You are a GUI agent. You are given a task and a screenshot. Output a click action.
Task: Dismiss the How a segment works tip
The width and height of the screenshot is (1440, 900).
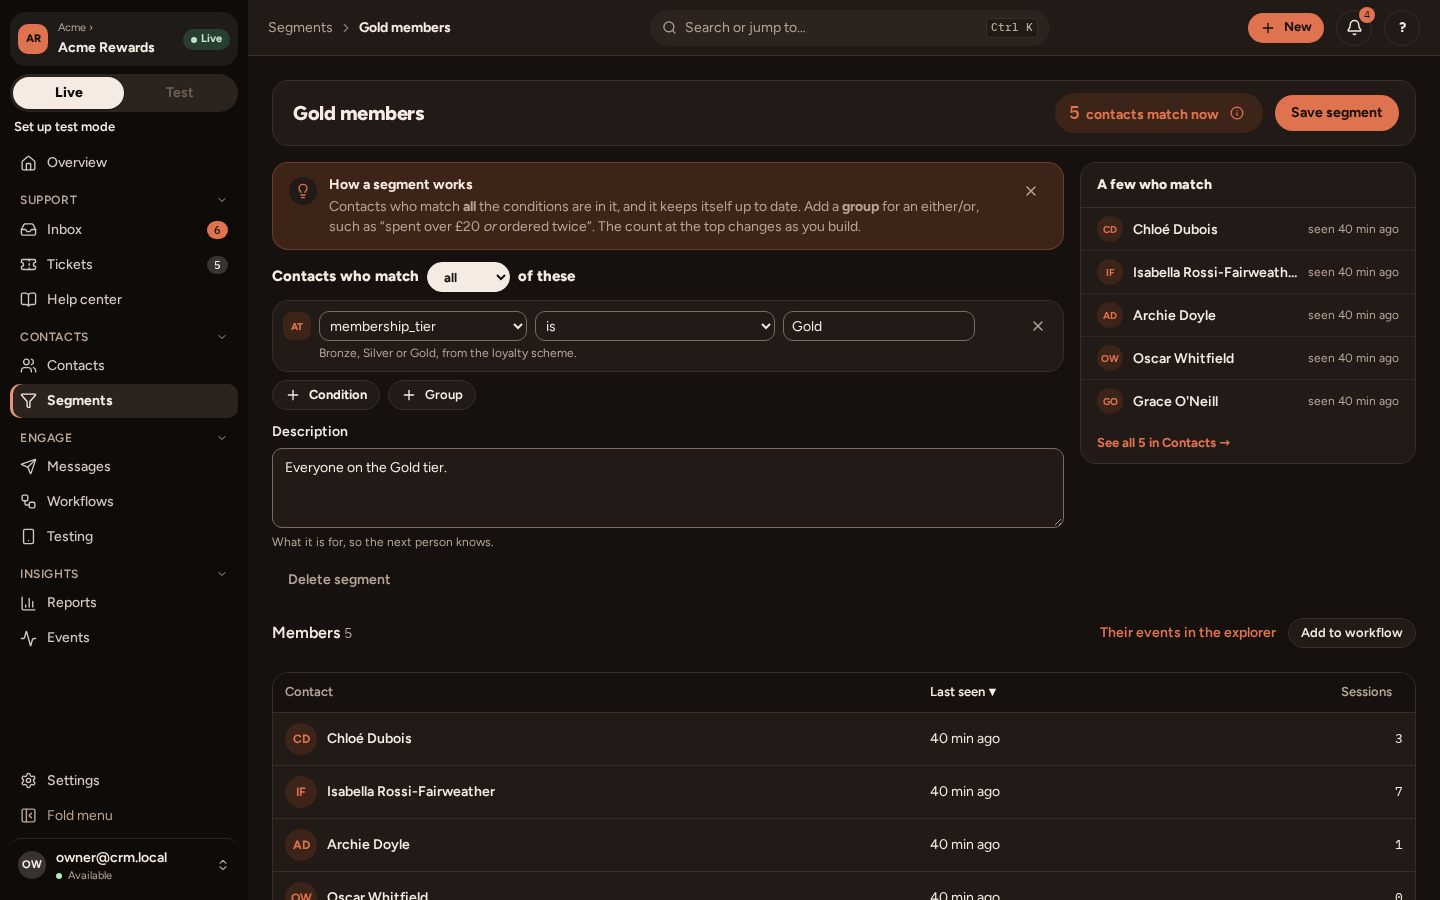(1031, 191)
